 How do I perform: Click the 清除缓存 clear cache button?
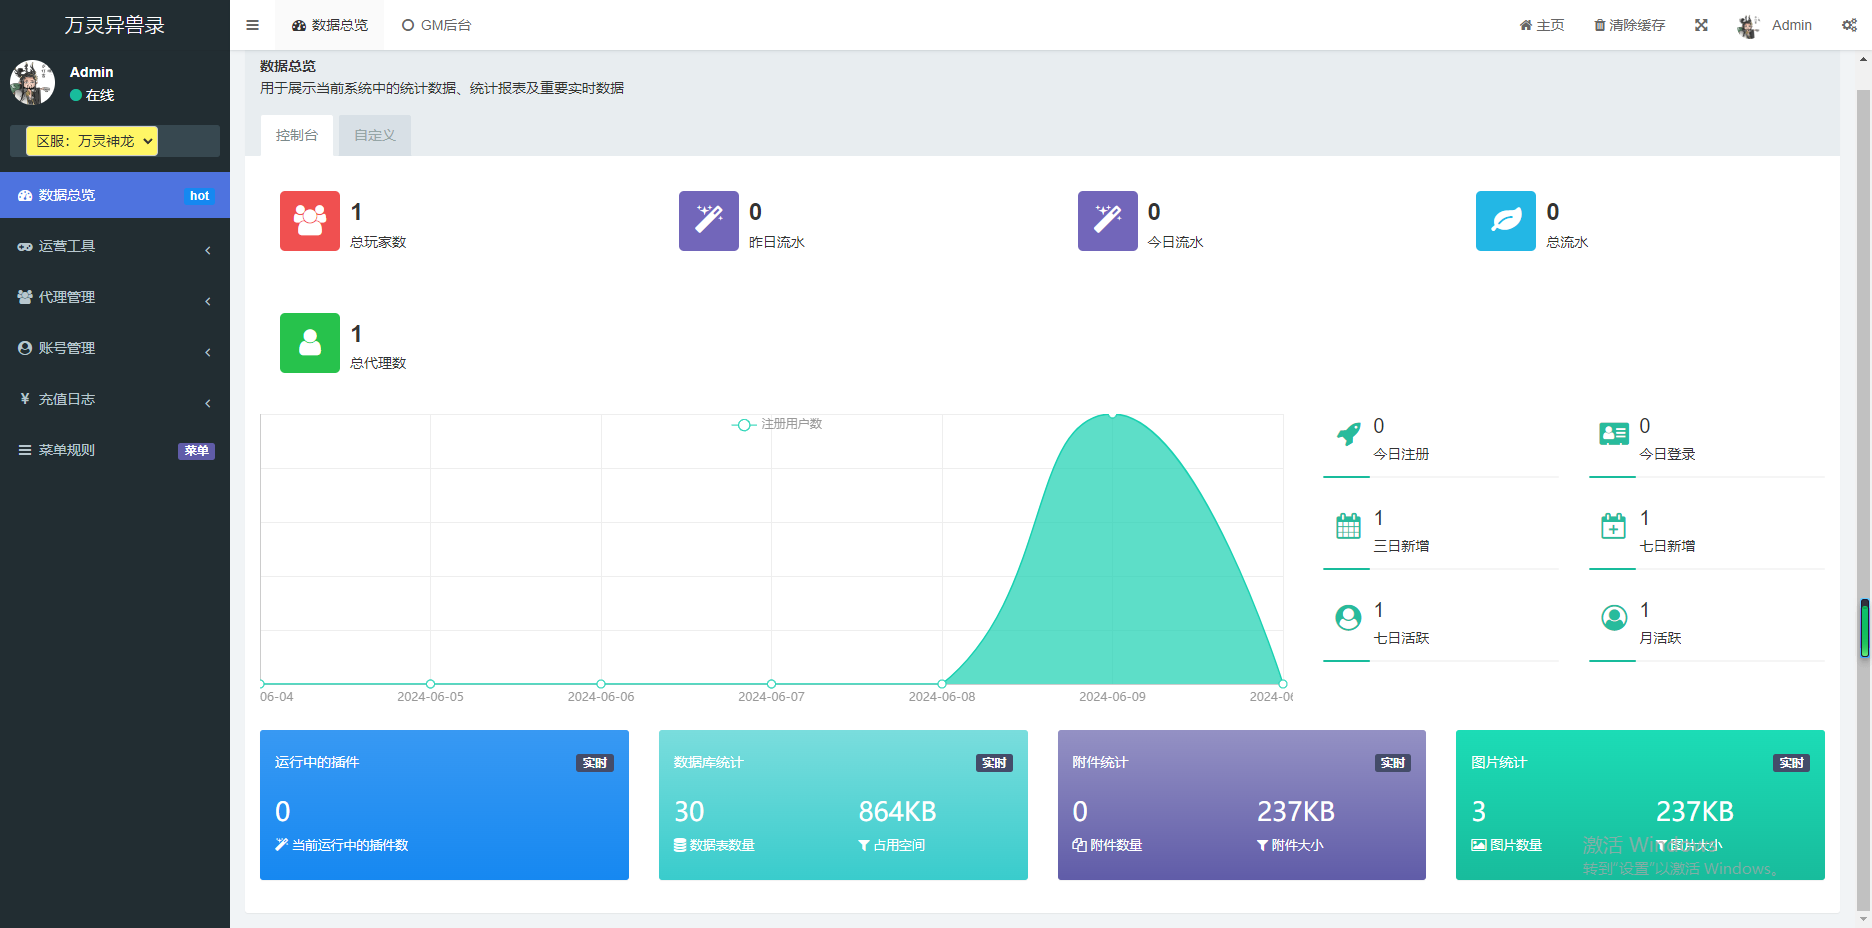coord(1629,25)
